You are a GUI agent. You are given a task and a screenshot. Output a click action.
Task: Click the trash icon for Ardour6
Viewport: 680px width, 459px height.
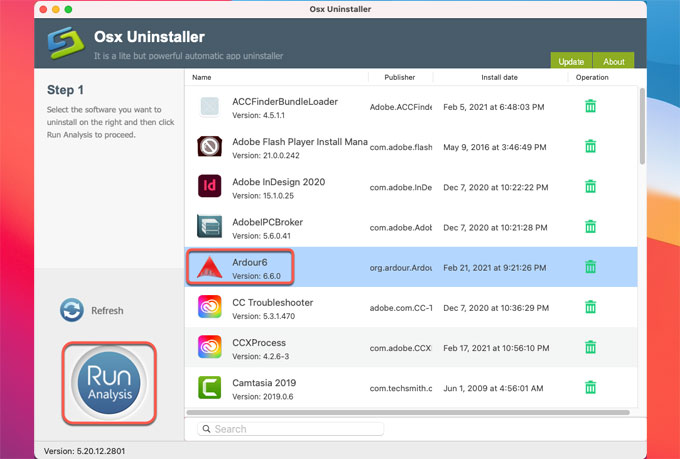click(590, 267)
